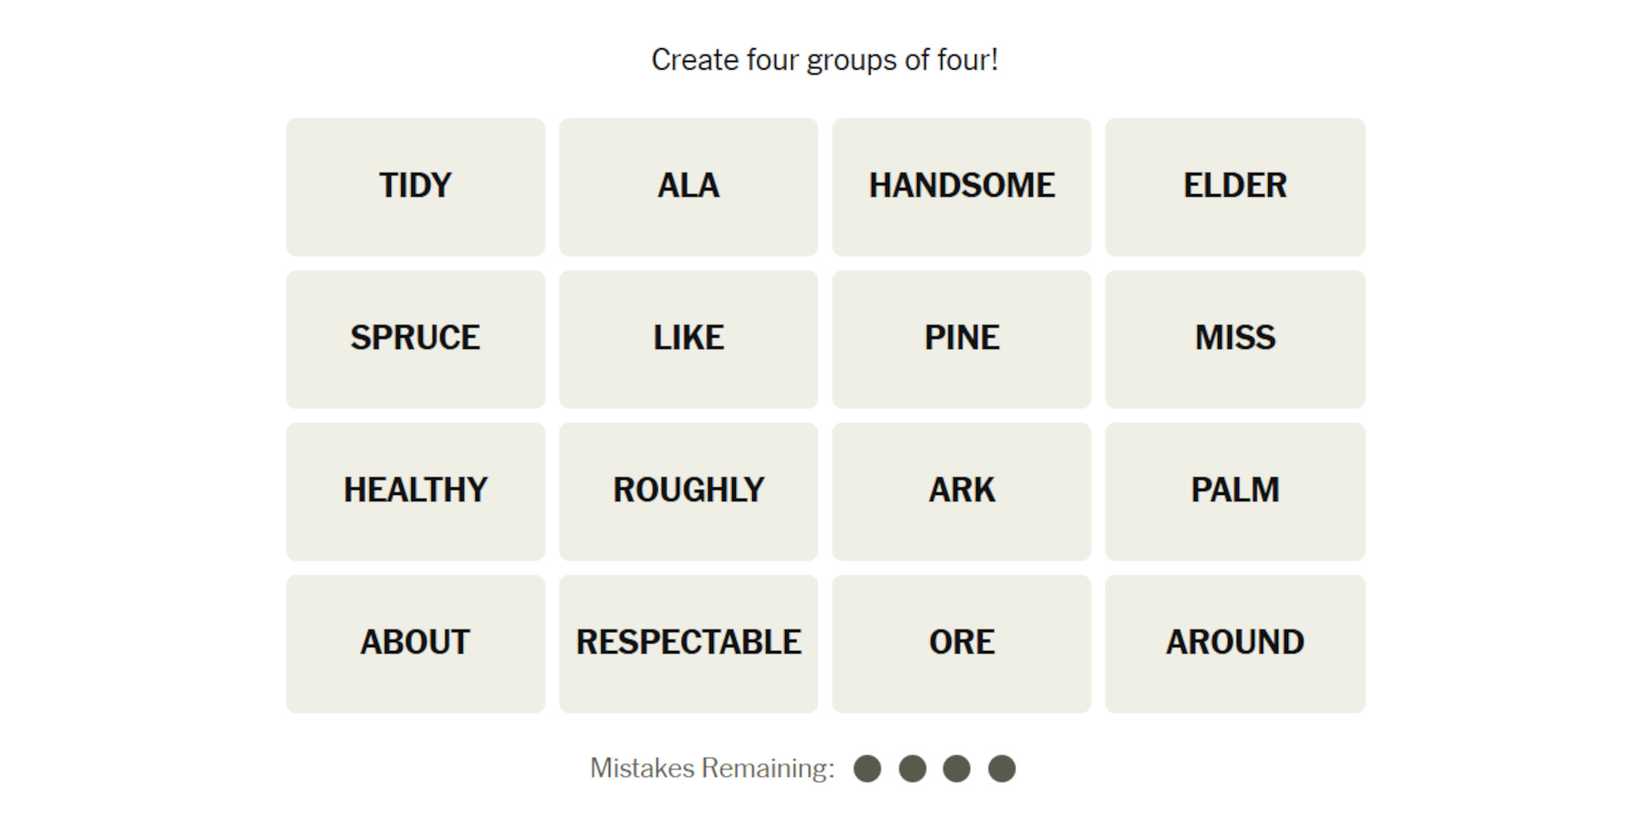Image resolution: width=1650 pixels, height=825 pixels.
Task: Choose the ABOUT word tile
Action: pyautogui.click(x=415, y=642)
